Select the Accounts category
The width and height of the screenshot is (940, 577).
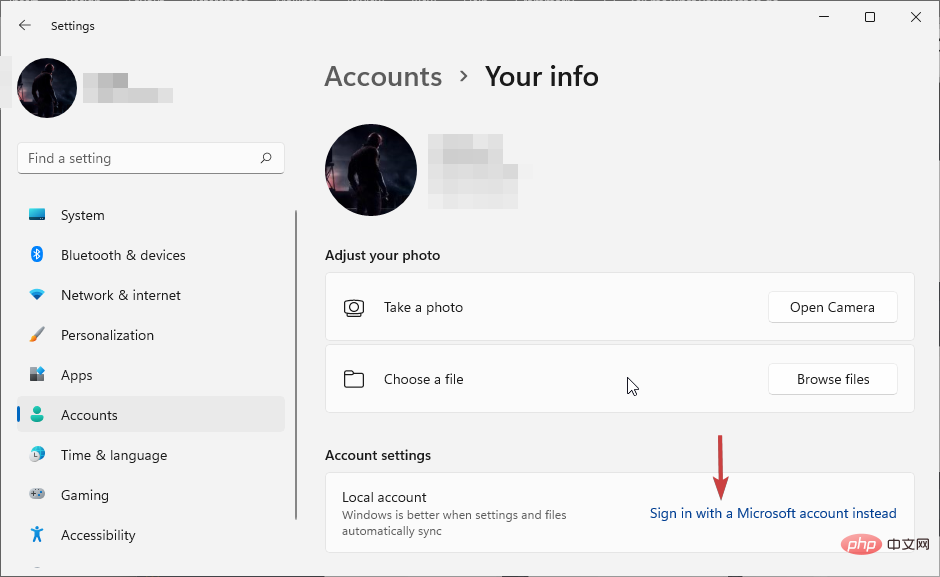151,414
